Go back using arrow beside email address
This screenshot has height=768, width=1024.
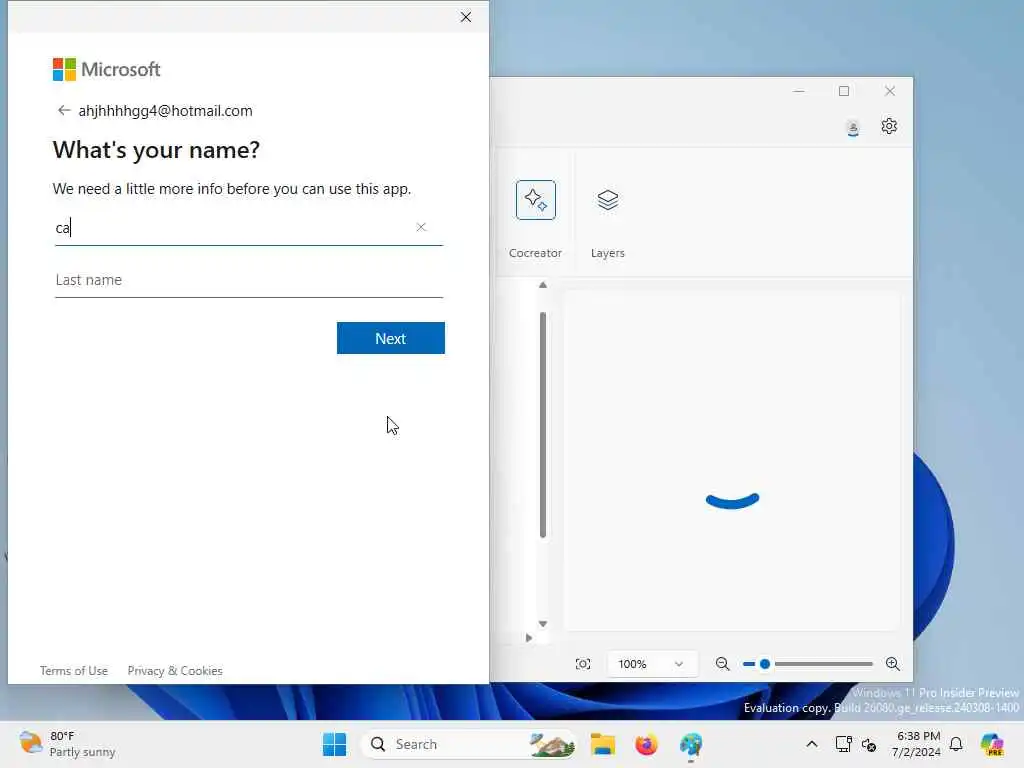coord(63,110)
